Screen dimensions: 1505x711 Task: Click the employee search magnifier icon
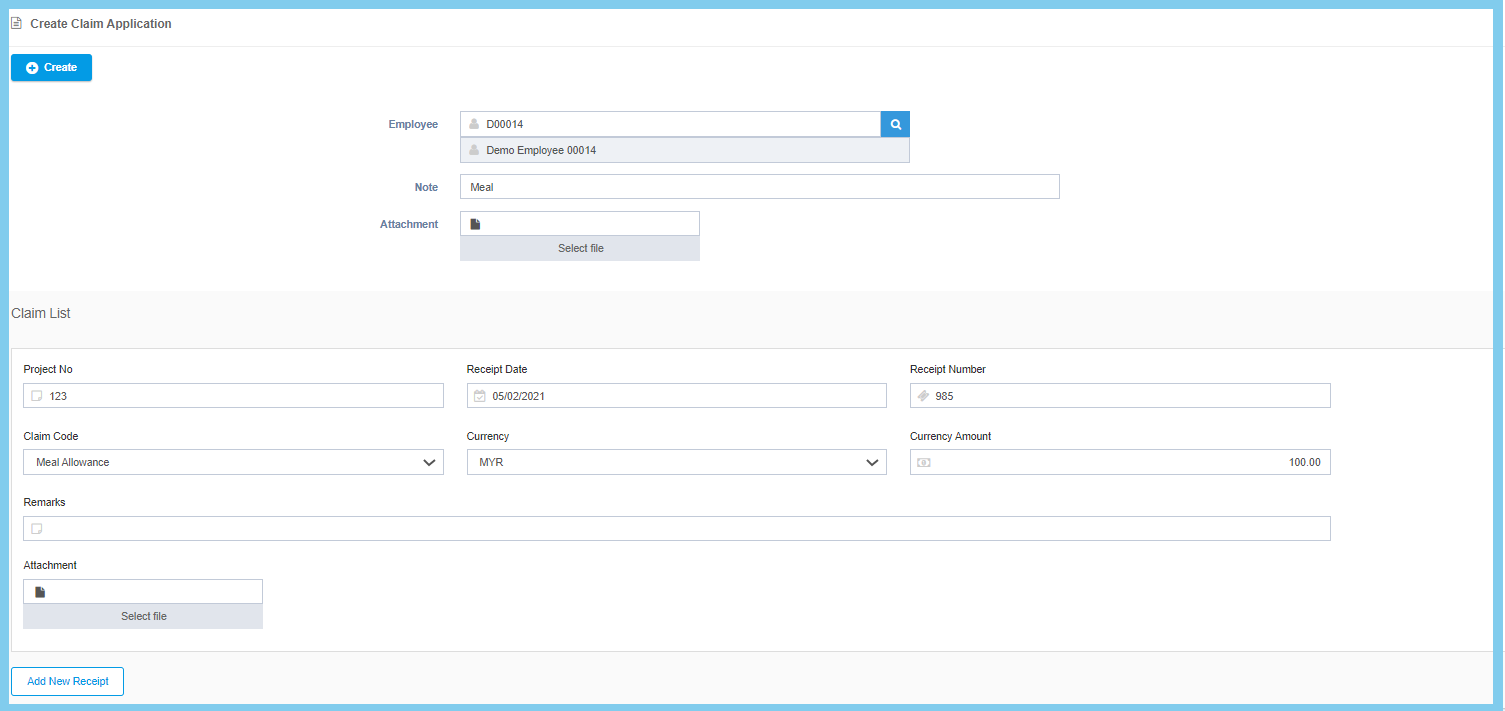895,124
